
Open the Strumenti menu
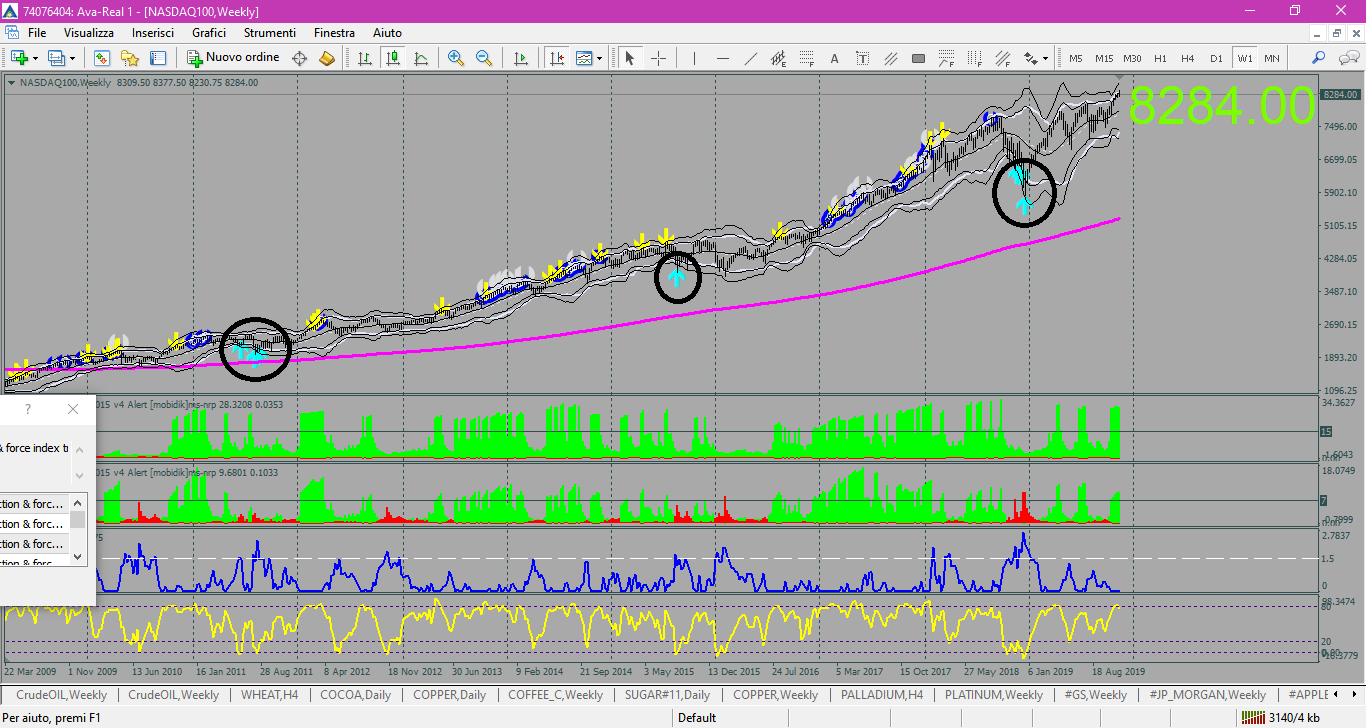point(269,33)
